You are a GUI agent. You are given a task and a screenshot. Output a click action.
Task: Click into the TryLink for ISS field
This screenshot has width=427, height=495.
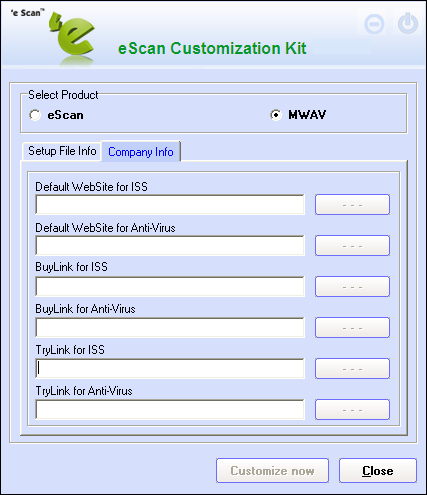[170, 368]
